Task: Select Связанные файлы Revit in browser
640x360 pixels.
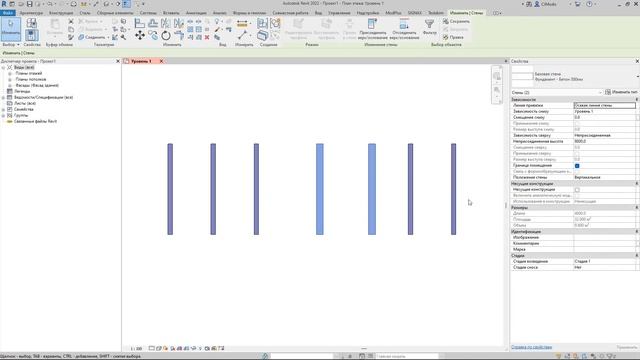Action: coord(35,121)
